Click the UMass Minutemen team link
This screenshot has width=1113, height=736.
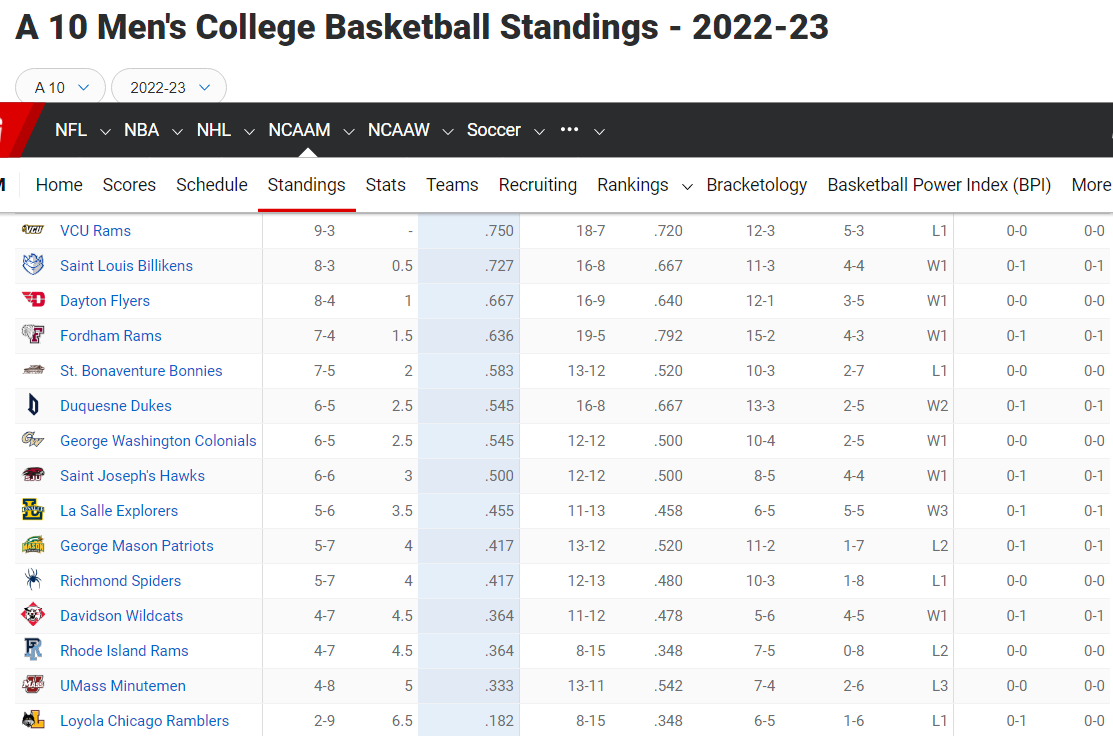tap(123, 686)
